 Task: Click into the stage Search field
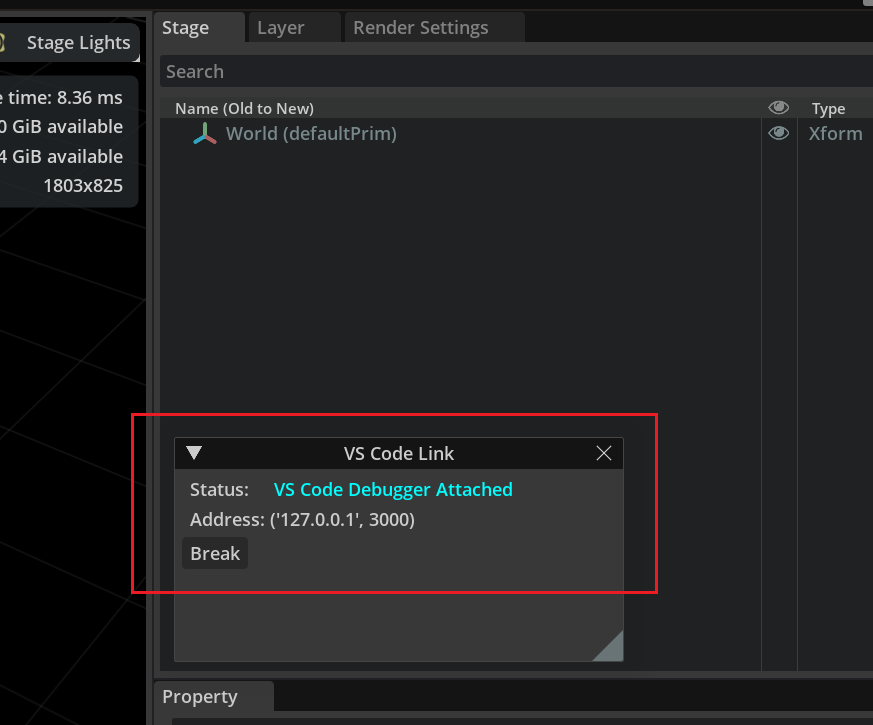tap(400, 70)
